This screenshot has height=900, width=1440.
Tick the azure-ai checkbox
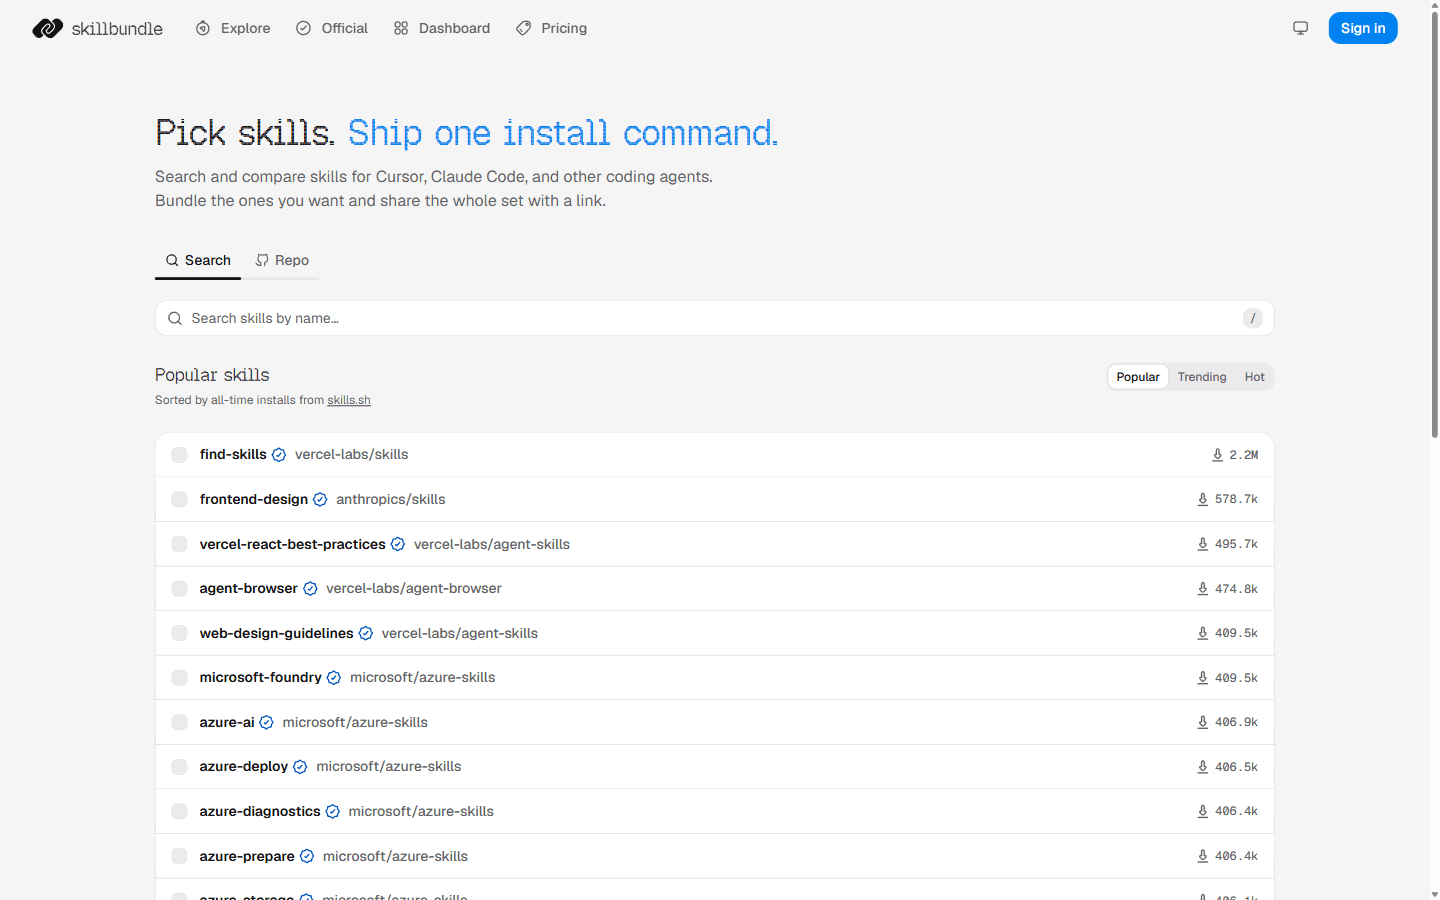179,722
